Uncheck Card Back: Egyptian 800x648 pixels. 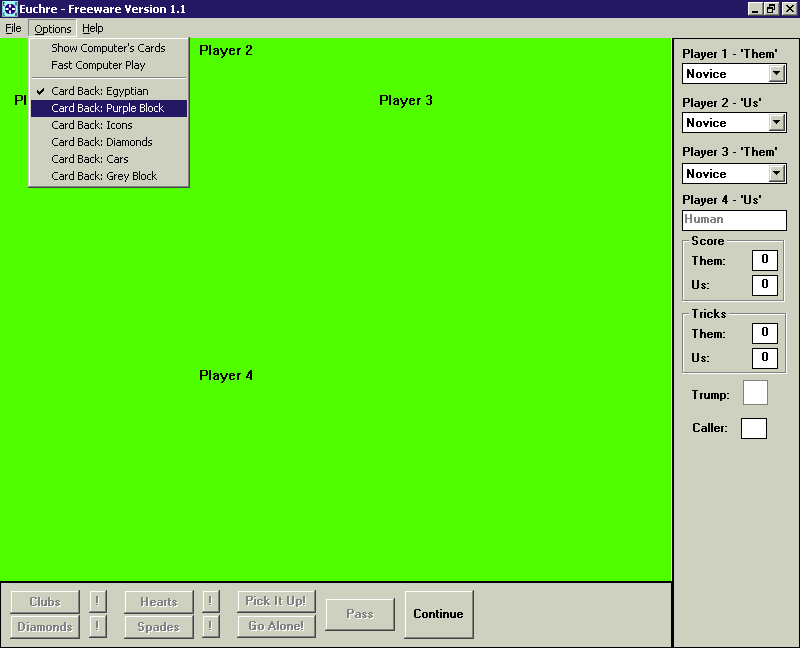click(108, 90)
